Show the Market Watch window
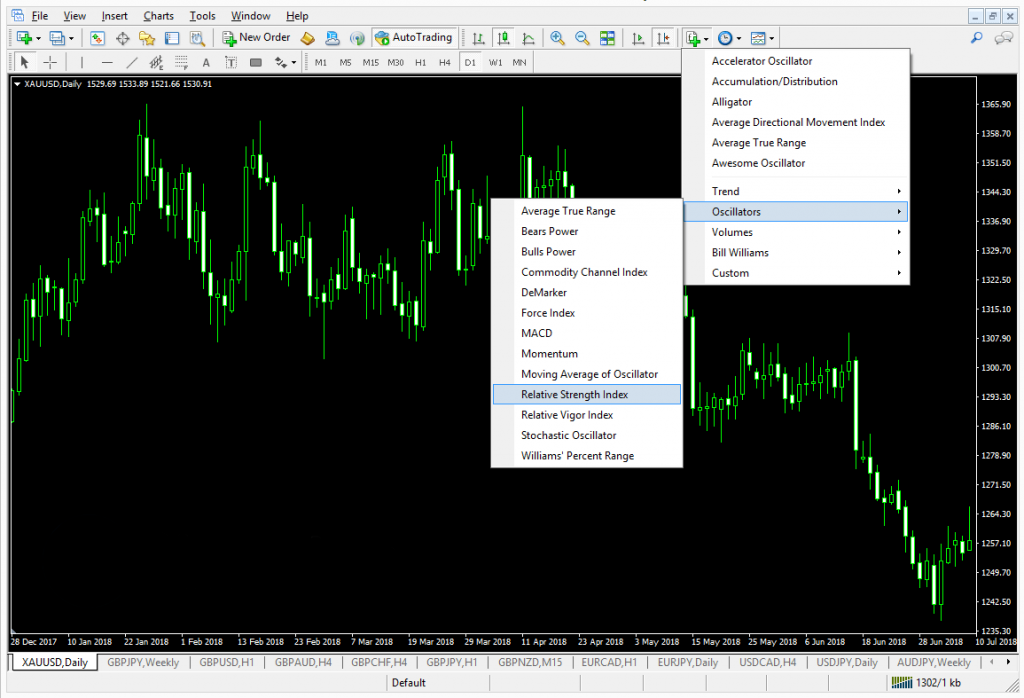The height and width of the screenshot is (698, 1024). point(97,38)
